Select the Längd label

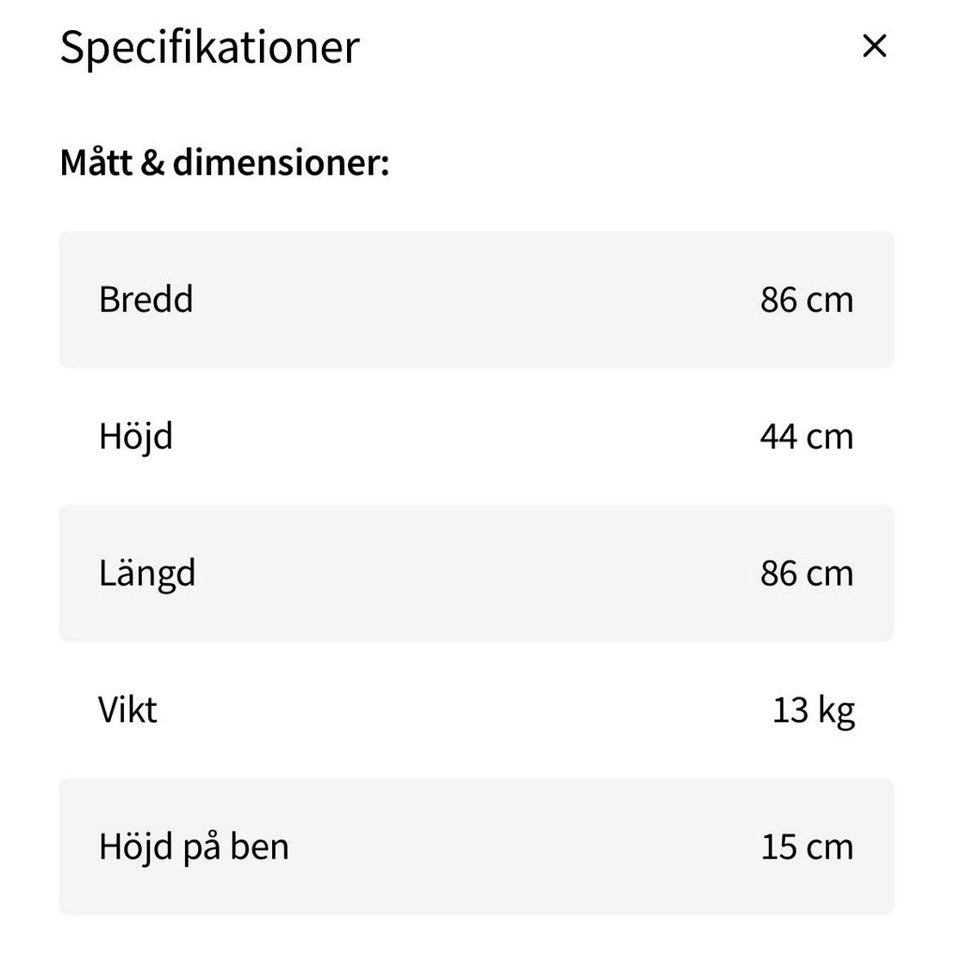pyautogui.click(x=147, y=573)
